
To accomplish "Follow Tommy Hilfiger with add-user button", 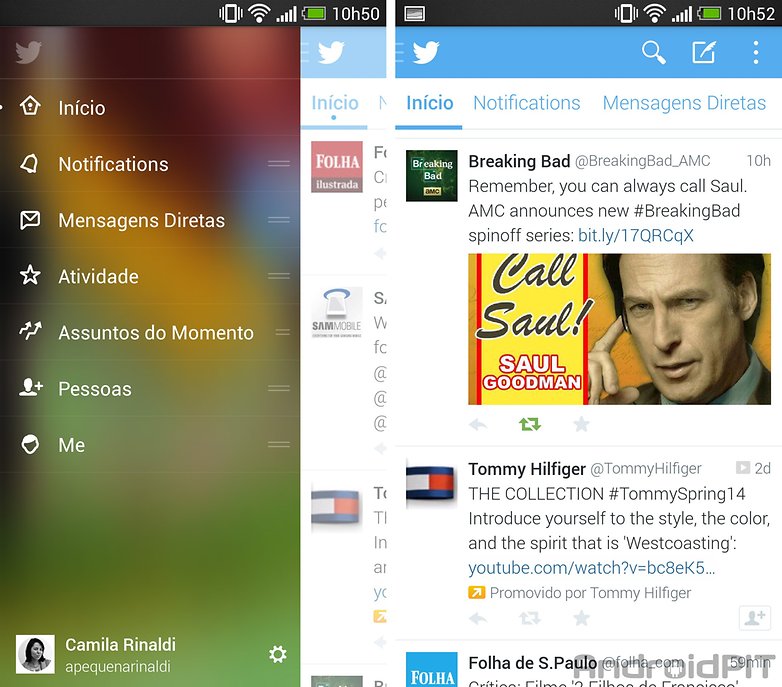I will click(755, 618).
